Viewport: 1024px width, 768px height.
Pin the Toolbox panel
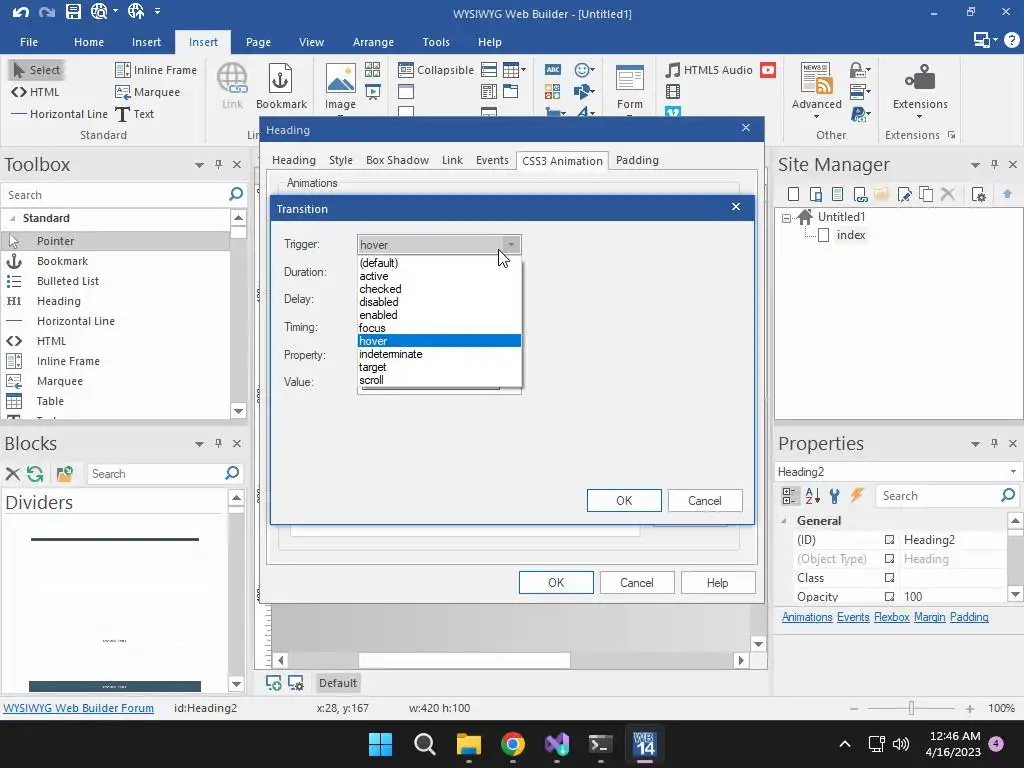click(218, 165)
